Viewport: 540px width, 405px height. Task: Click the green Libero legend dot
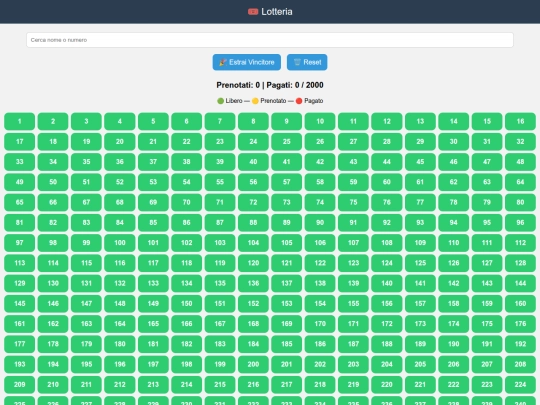click(x=220, y=101)
